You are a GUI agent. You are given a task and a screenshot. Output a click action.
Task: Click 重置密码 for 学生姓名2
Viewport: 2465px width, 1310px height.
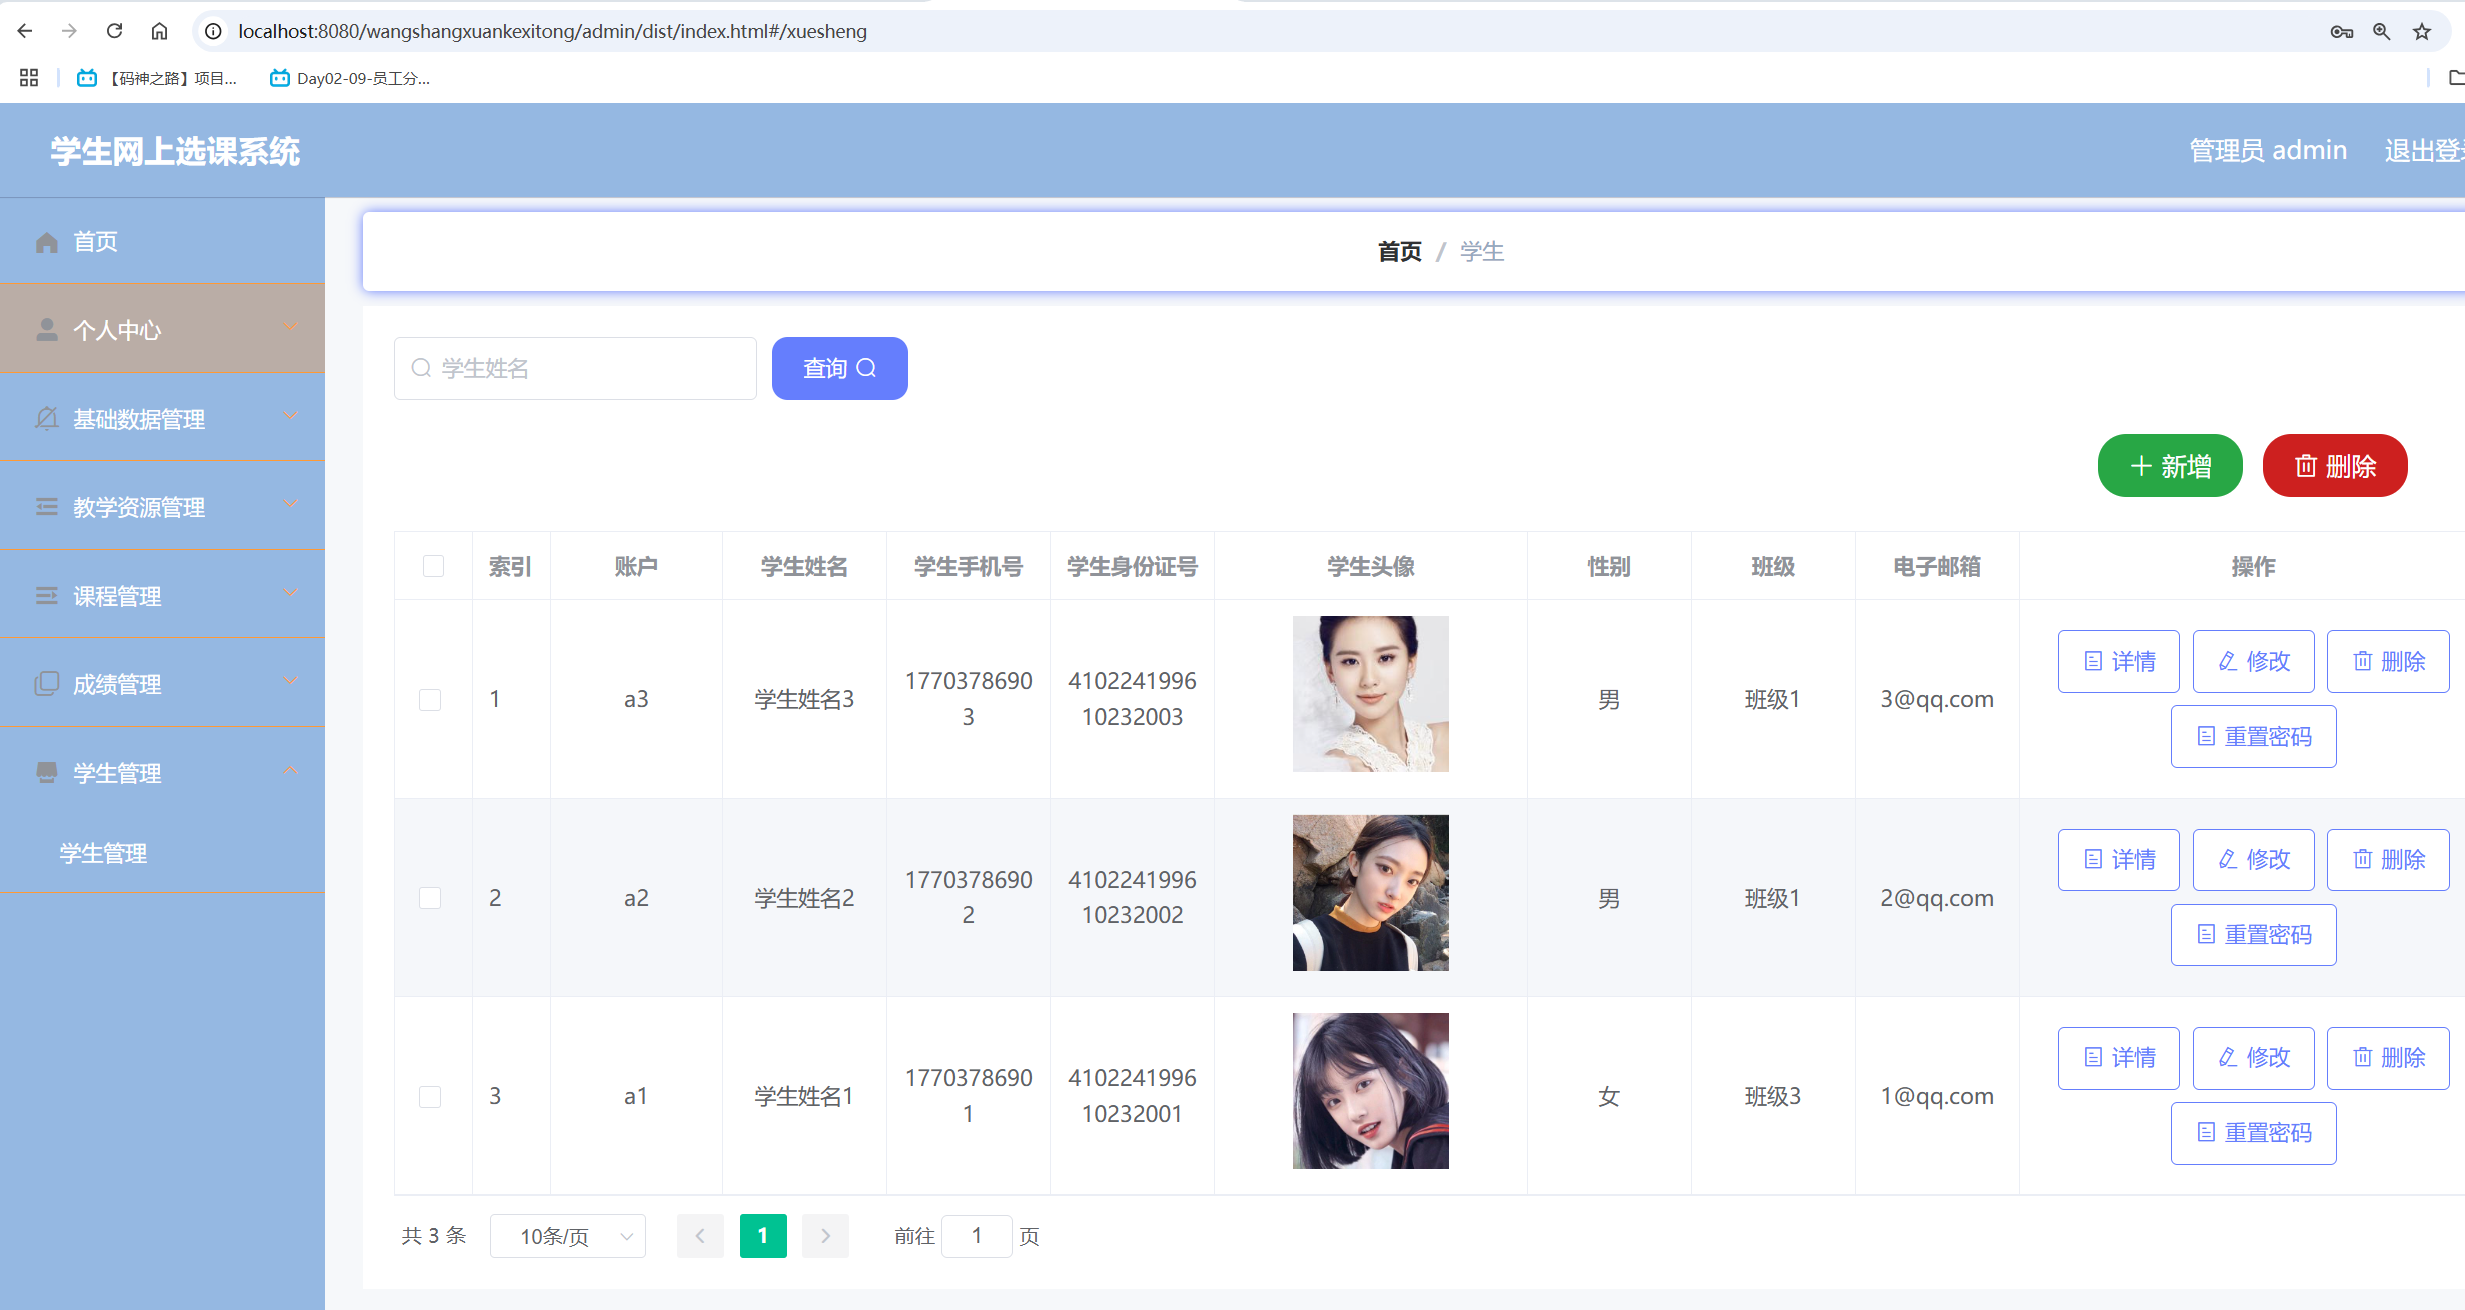[2253, 934]
